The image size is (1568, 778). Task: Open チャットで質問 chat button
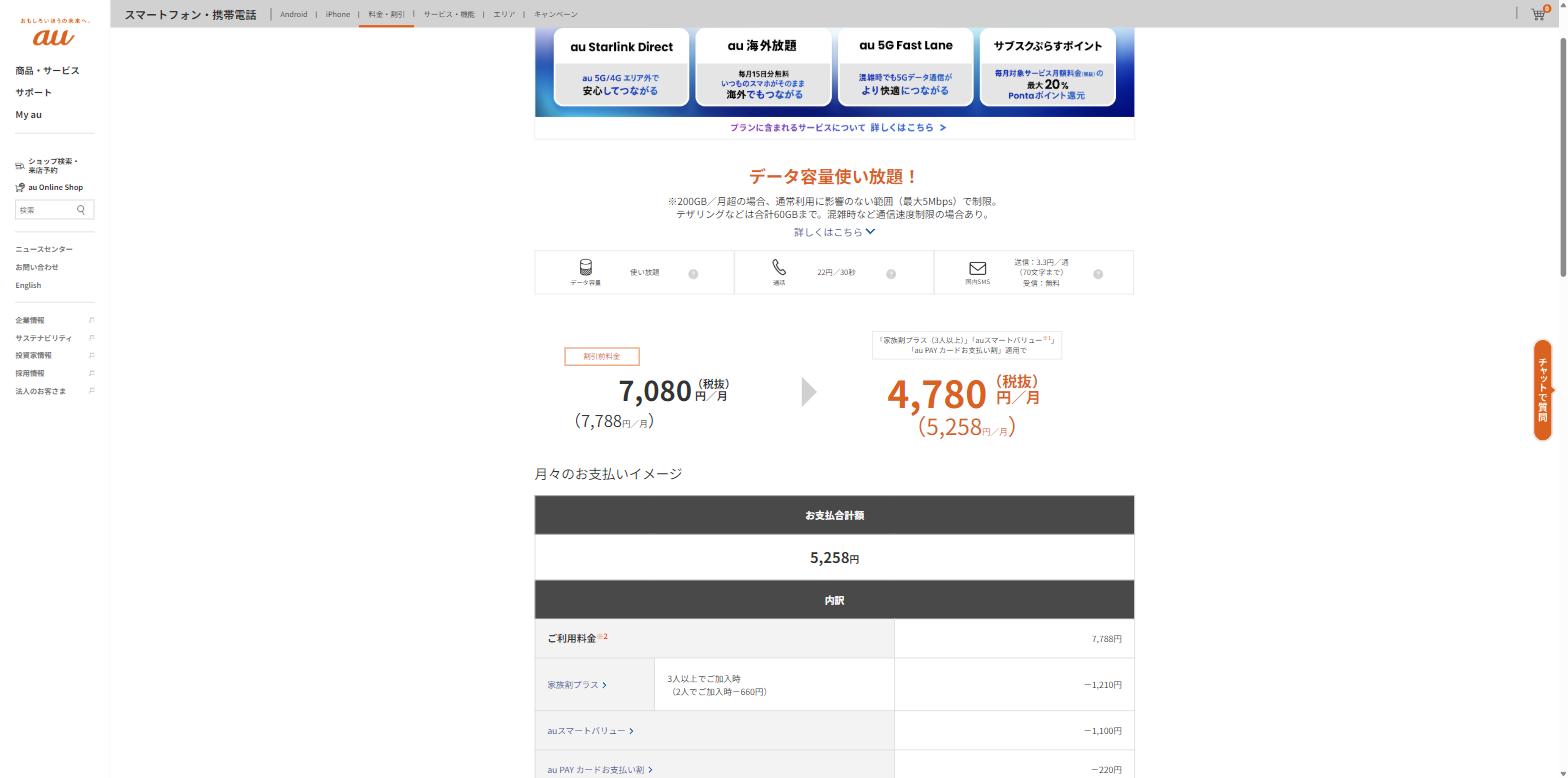point(1543,390)
